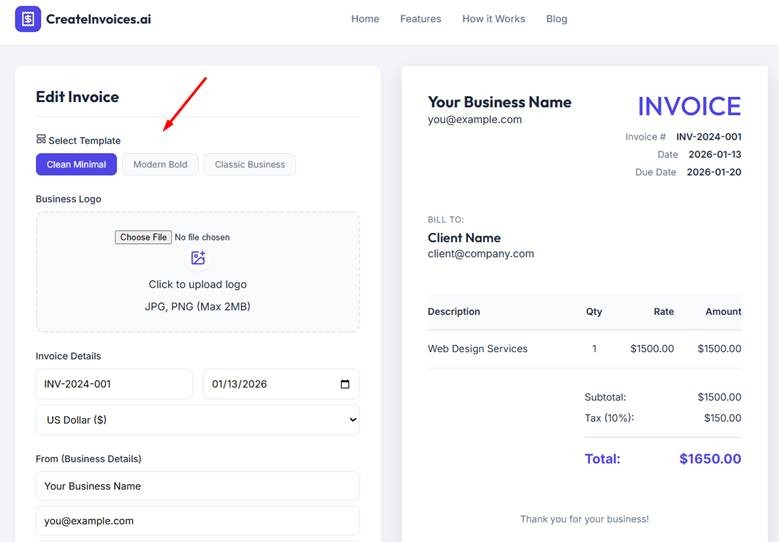Click the 'JPG, PNG (Max 2MB)' hint
Viewport: 779px width, 542px height.
pyautogui.click(x=197, y=307)
